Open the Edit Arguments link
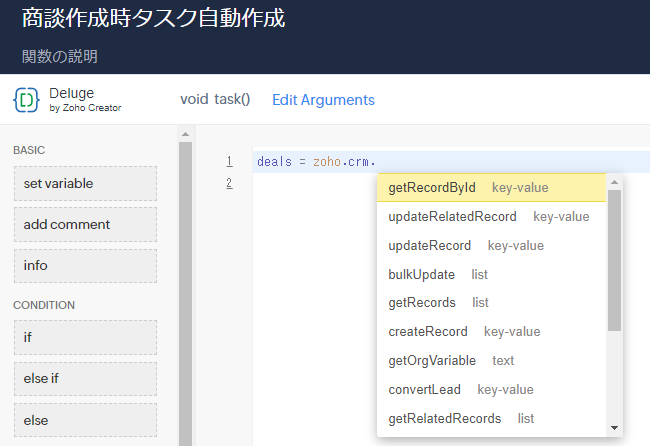The width and height of the screenshot is (650, 446). tap(323, 100)
